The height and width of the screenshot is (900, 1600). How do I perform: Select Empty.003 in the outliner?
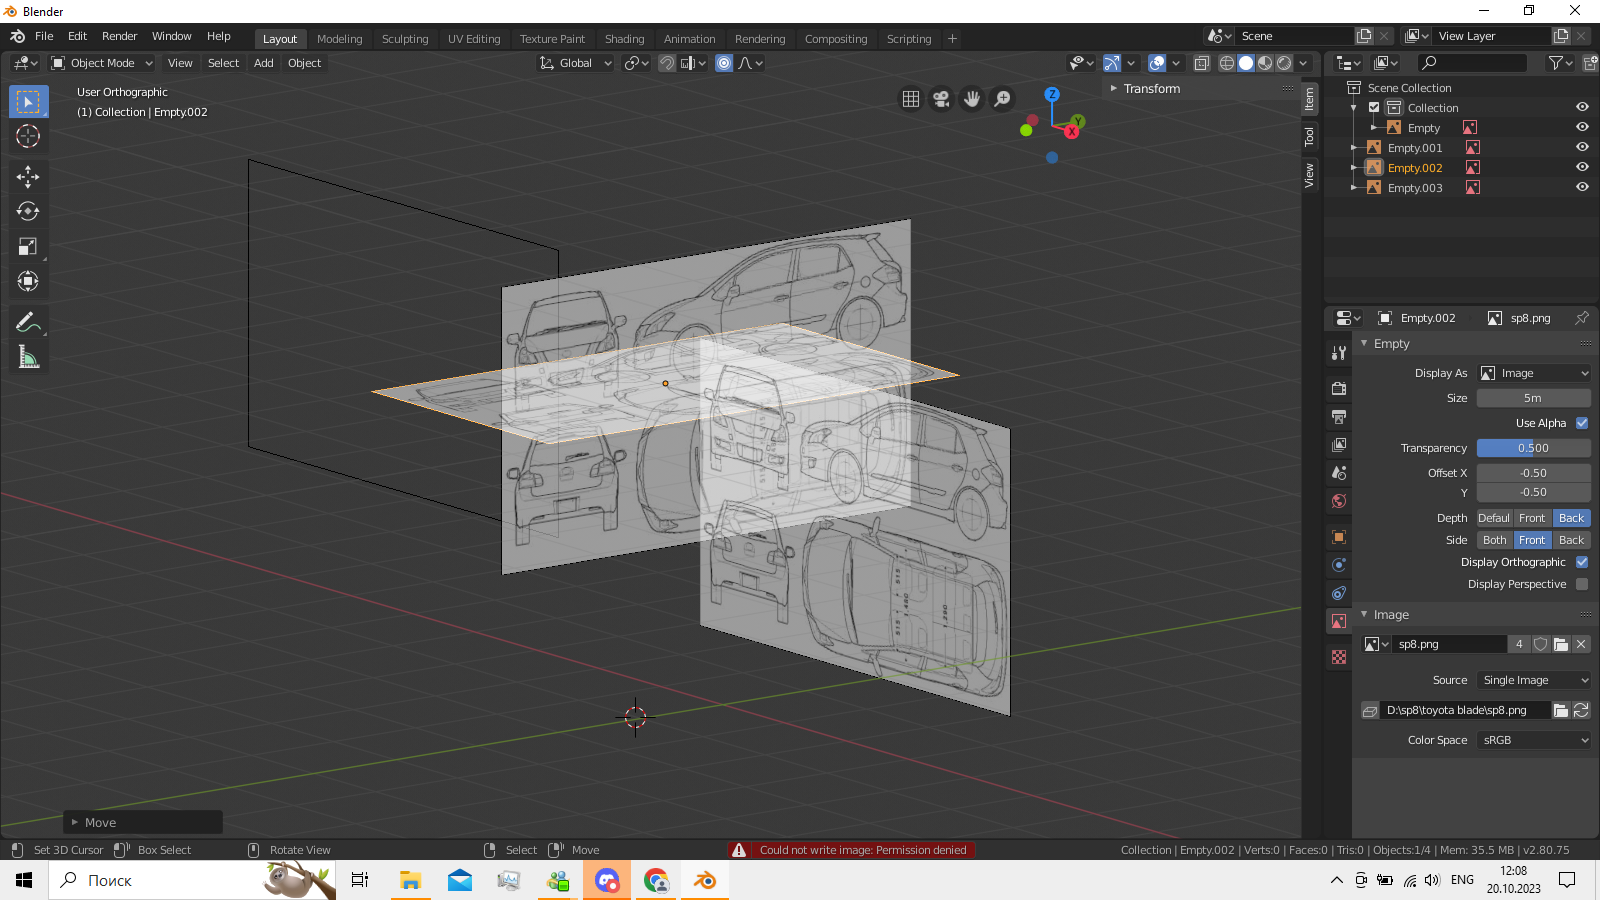(1415, 188)
